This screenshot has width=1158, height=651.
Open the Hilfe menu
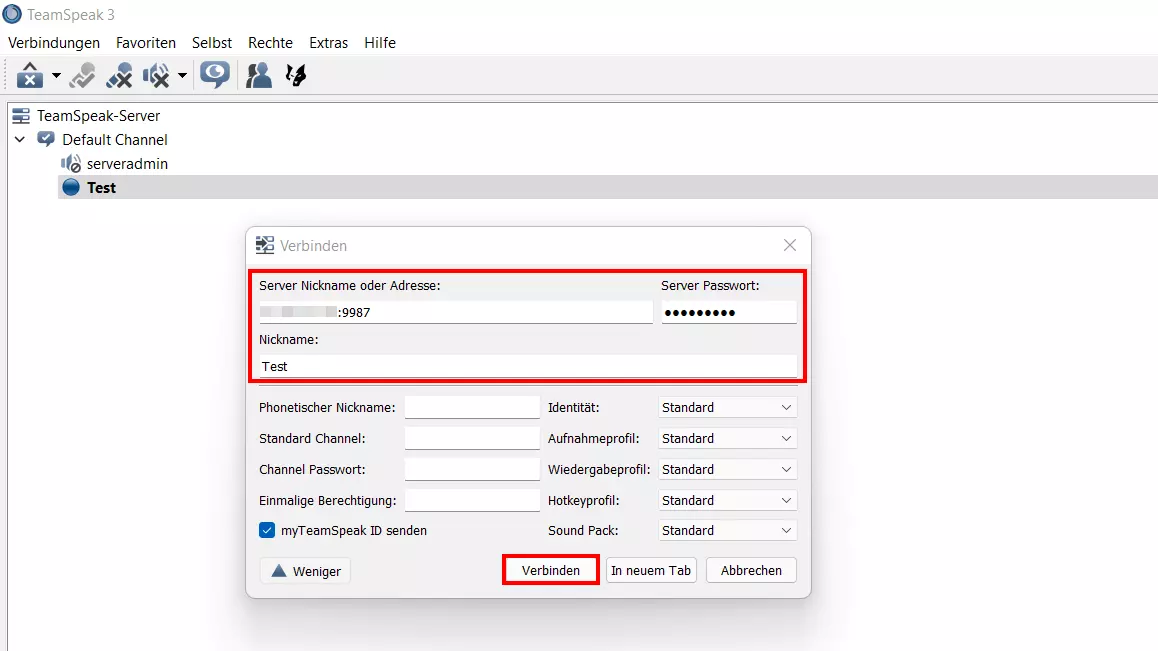[380, 43]
